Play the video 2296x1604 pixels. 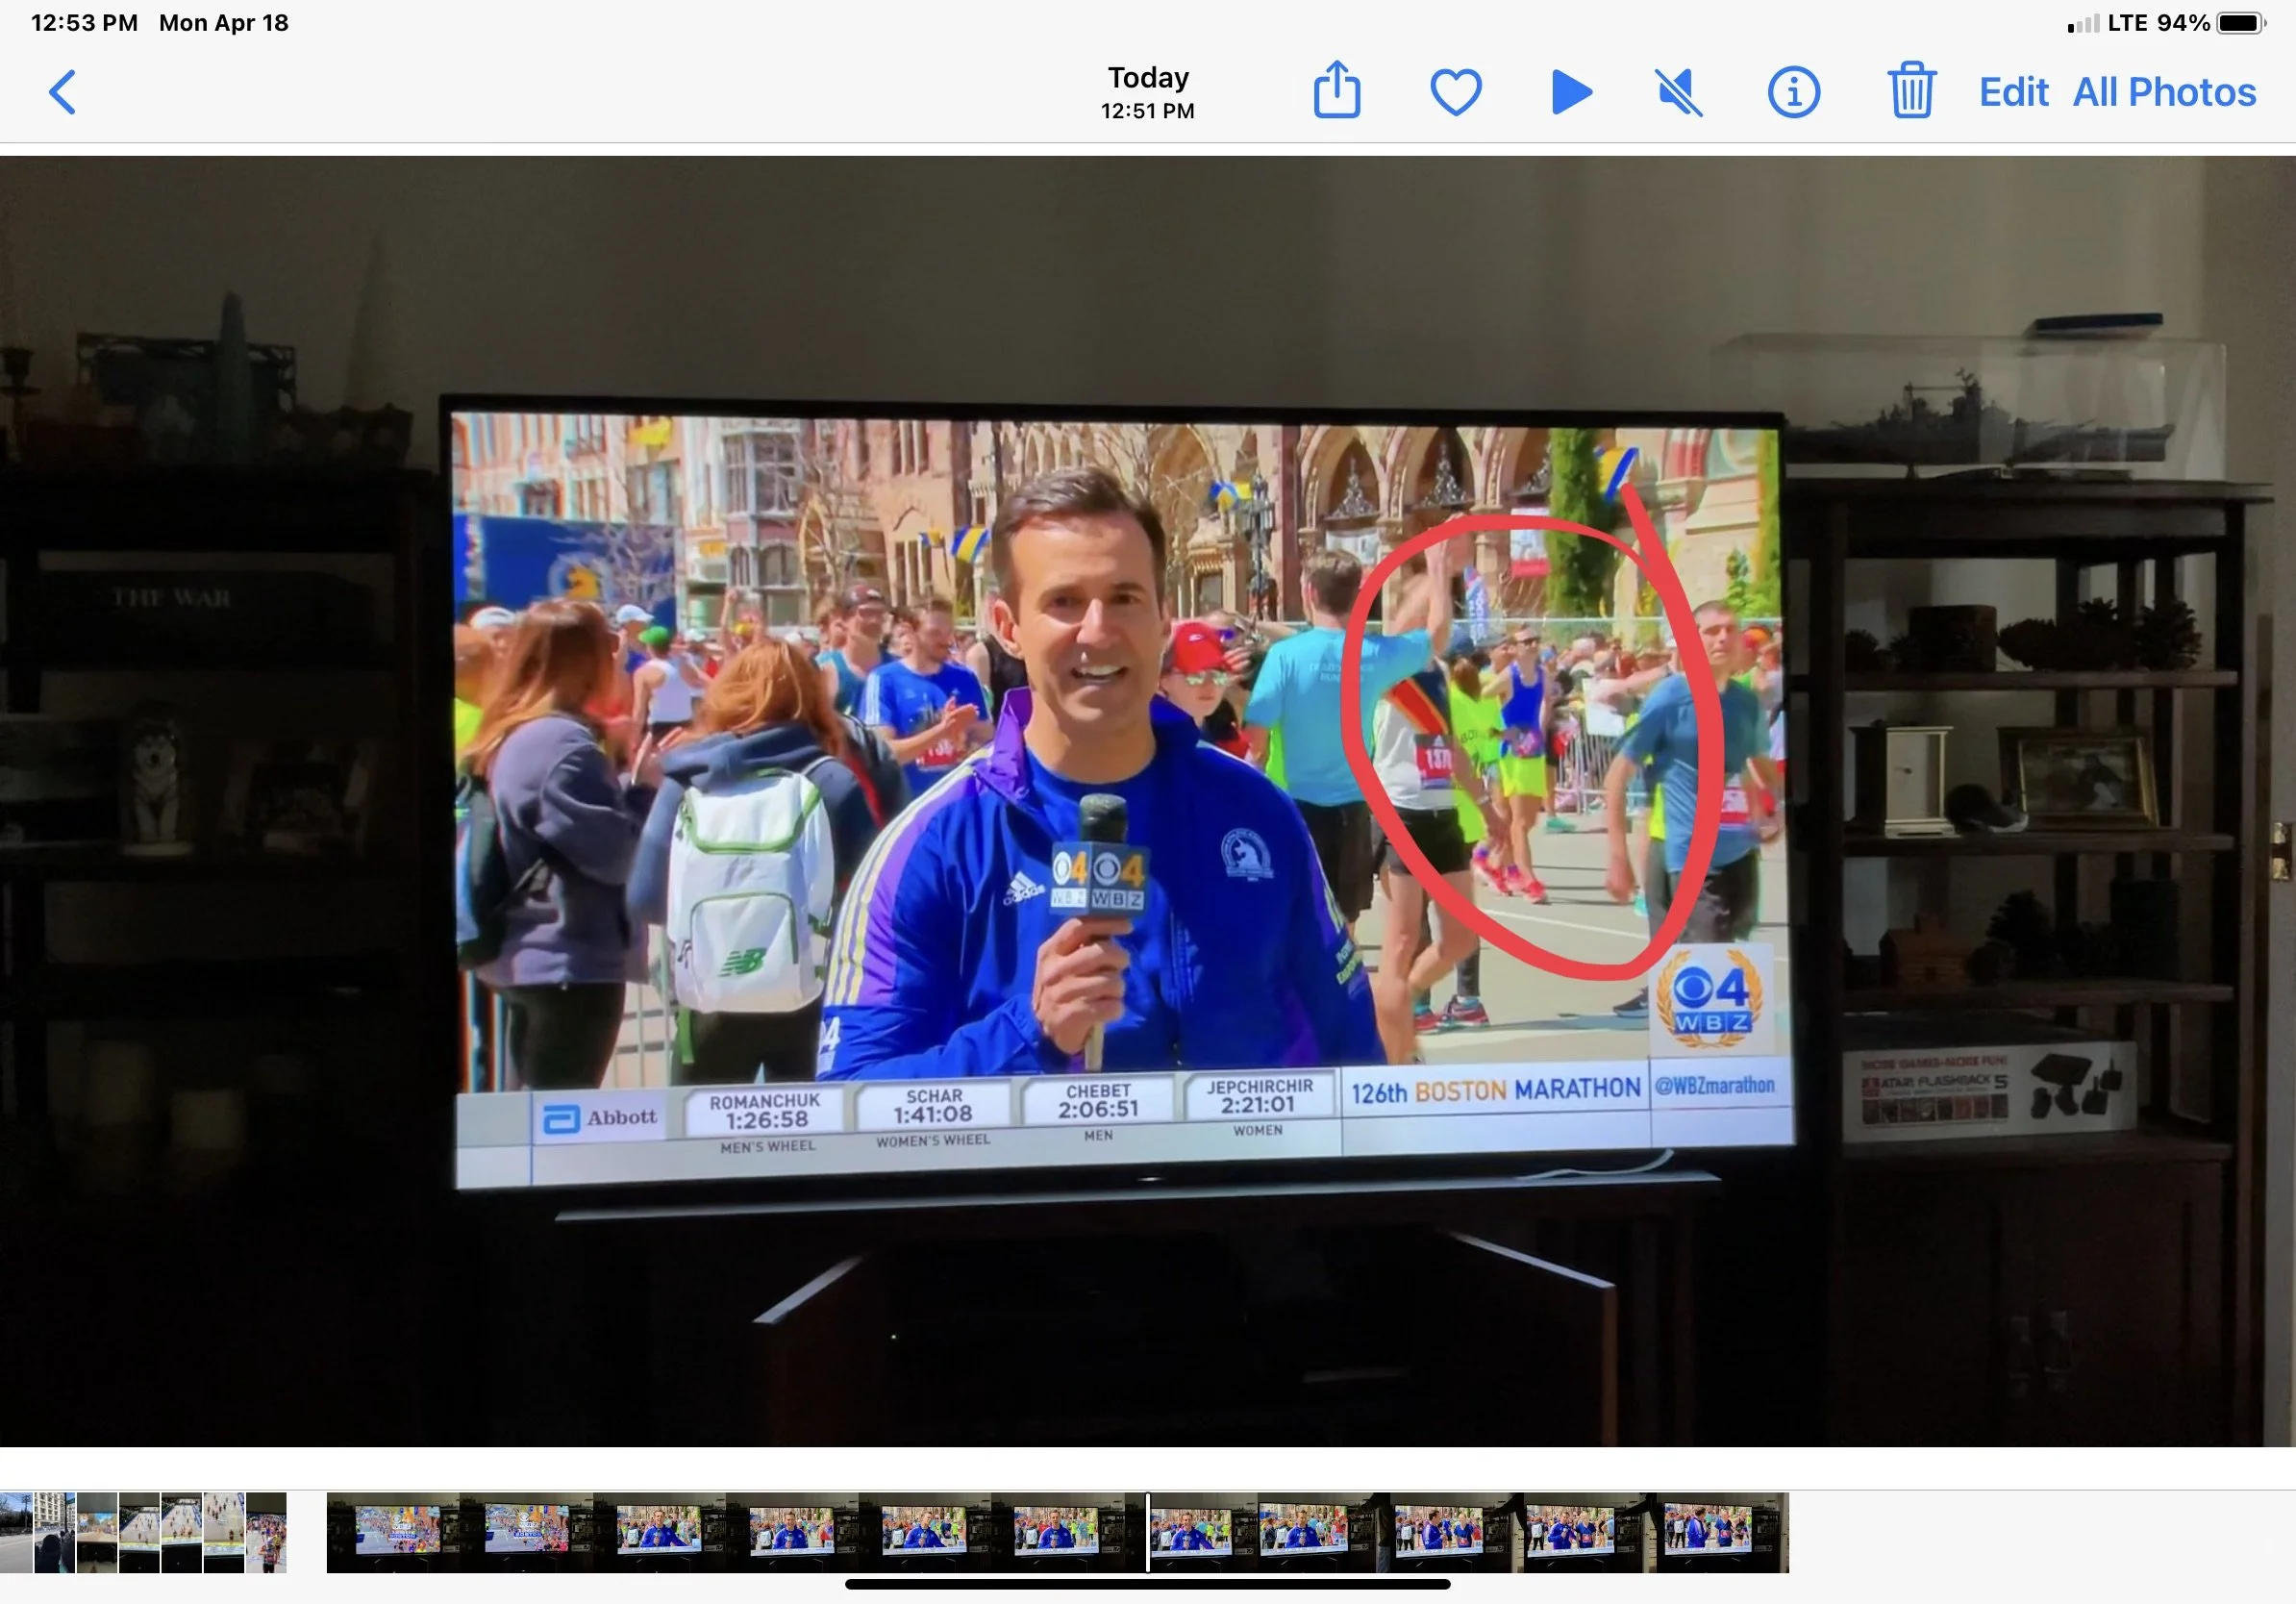pyautogui.click(x=1571, y=93)
